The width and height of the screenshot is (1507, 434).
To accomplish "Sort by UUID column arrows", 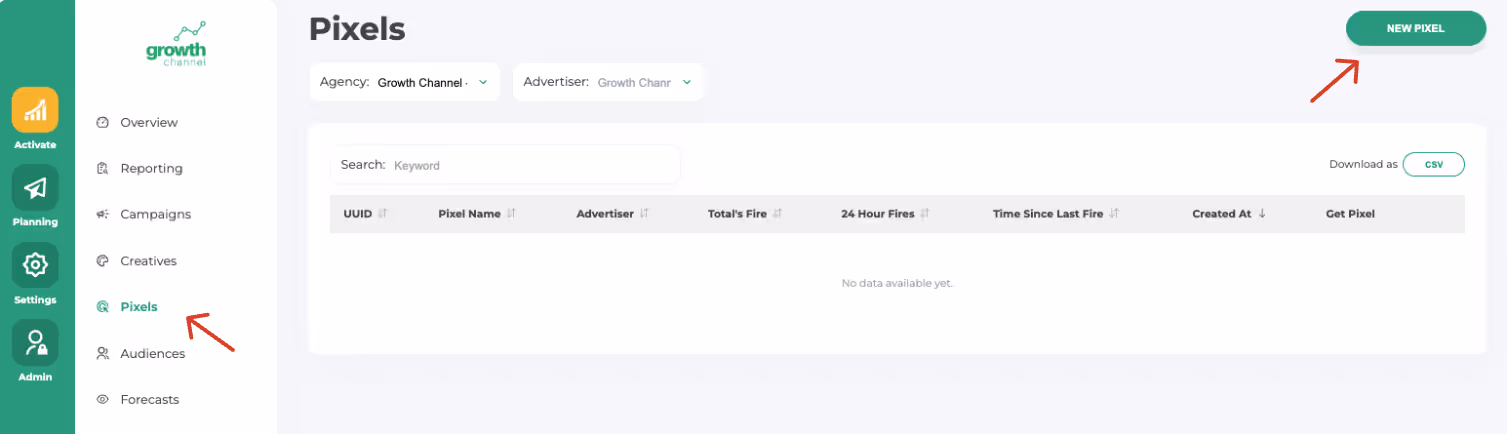I will [383, 214].
